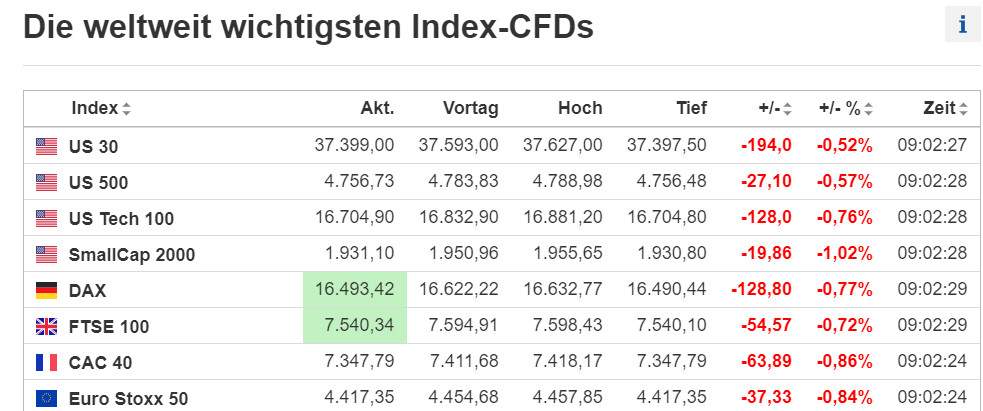Image resolution: width=983 pixels, height=411 pixels.
Task: Open the SmallCap 2000 index link
Action: 131,254
